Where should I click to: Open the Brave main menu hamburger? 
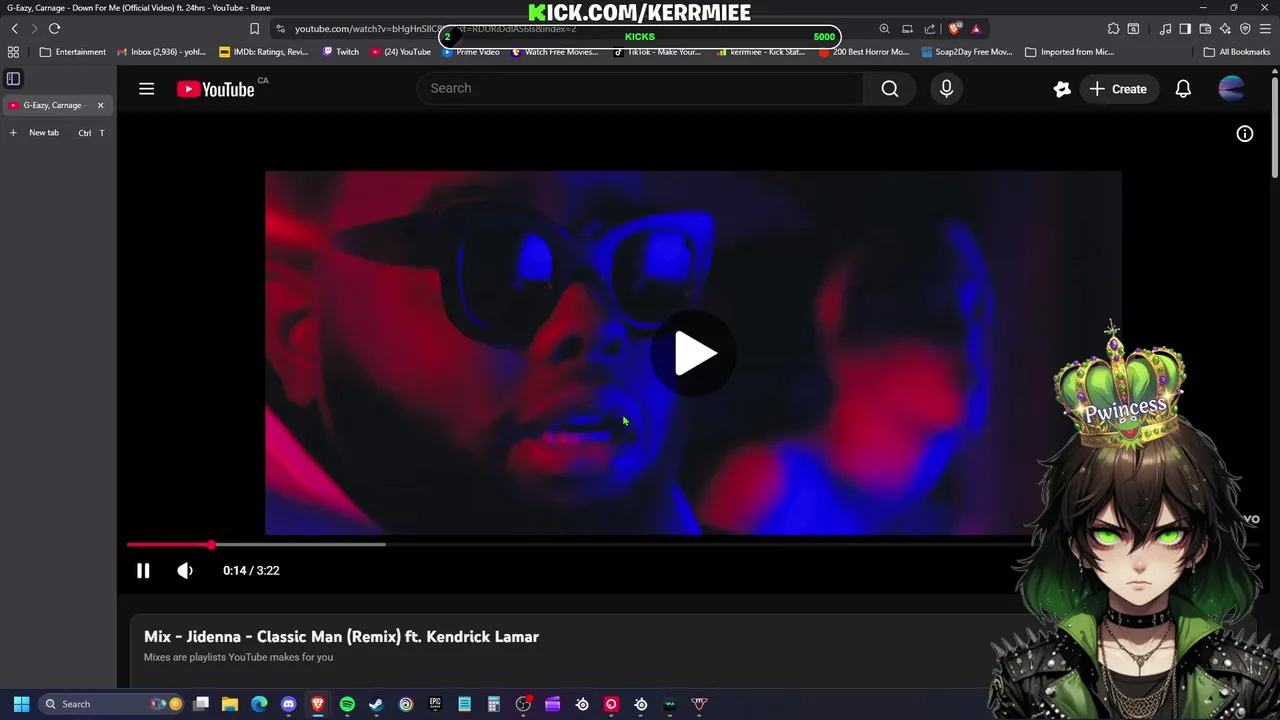pyautogui.click(x=1265, y=29)
